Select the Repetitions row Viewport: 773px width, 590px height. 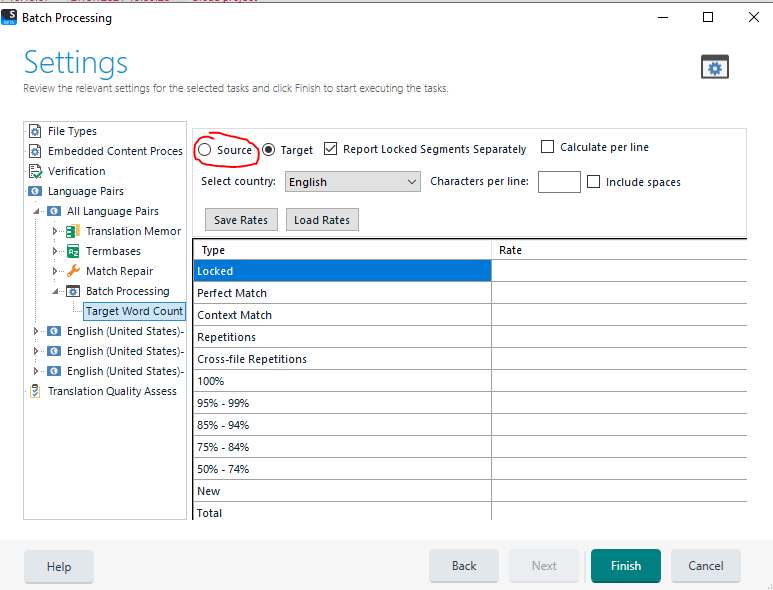(x=343, y=337)
